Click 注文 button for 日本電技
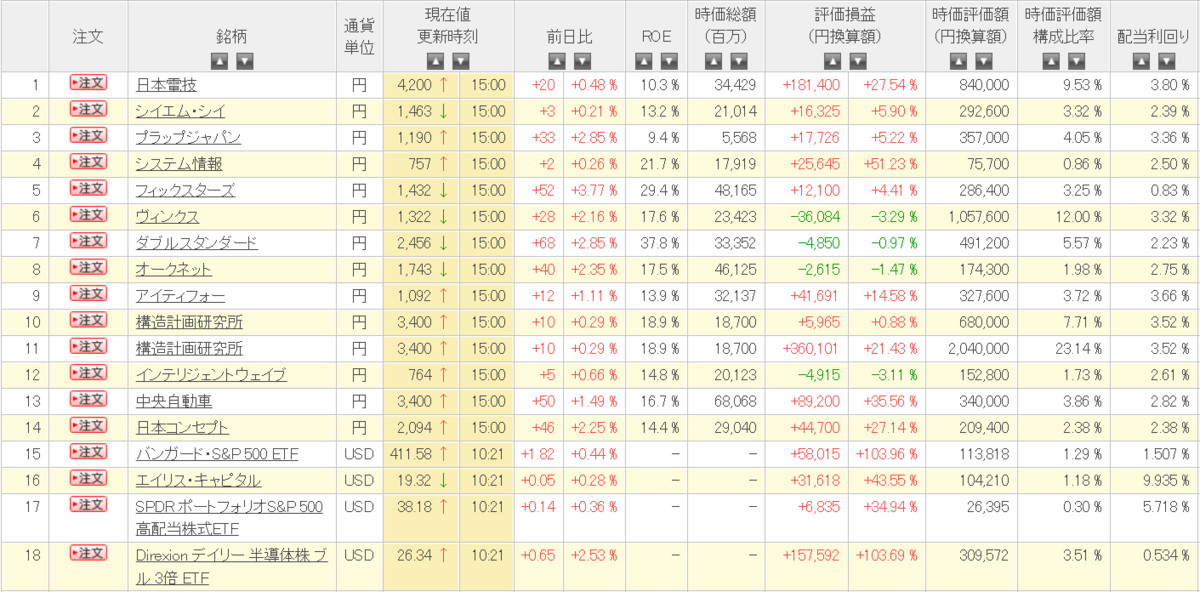The width and height of the screenshot is (1200, 592). pos(88,83)
